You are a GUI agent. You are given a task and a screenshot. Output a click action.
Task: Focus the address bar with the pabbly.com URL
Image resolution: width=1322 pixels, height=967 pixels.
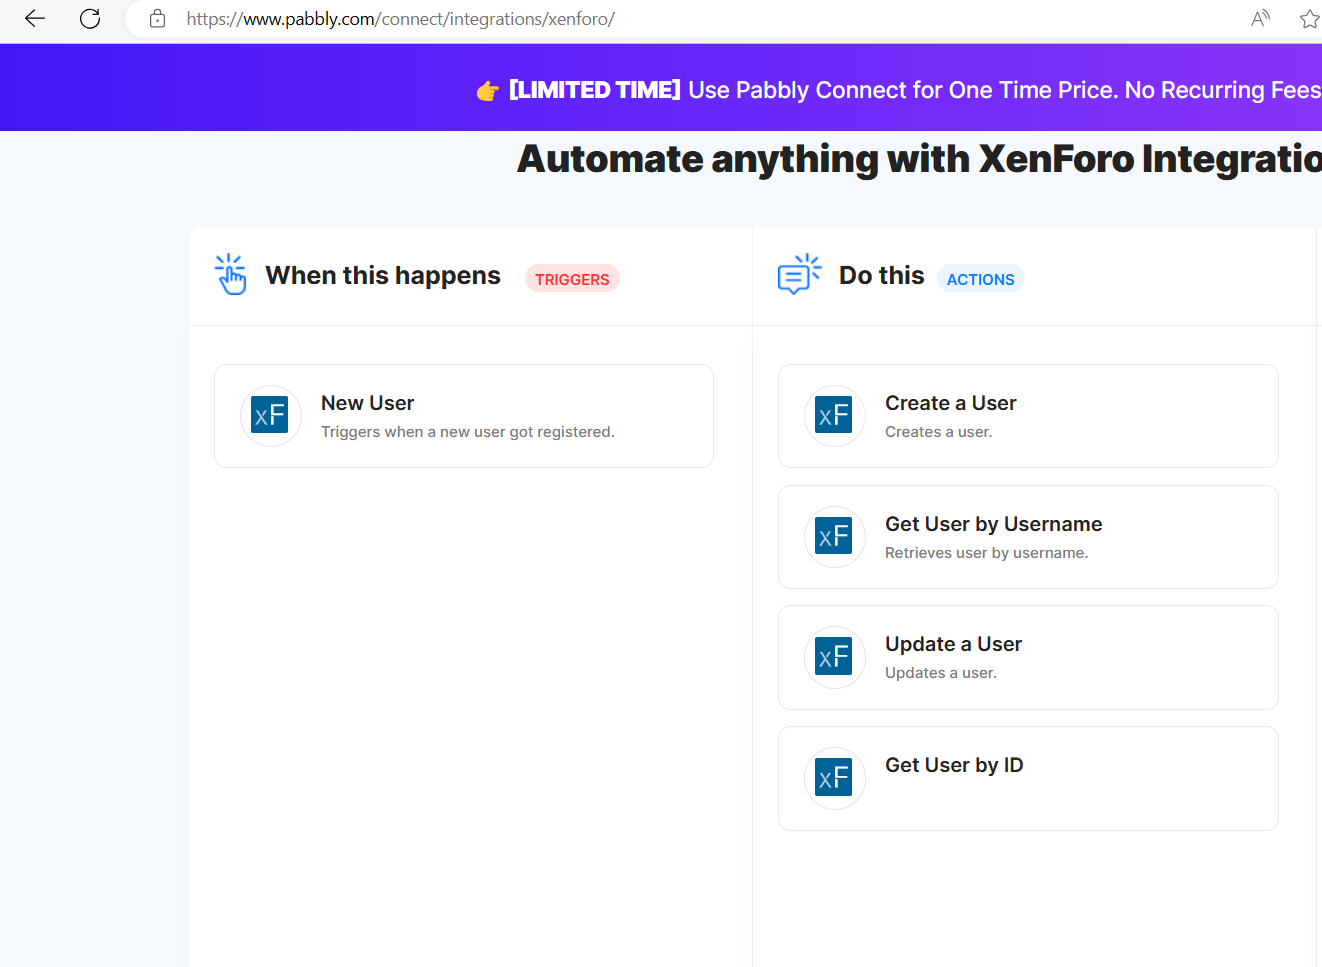400,19
